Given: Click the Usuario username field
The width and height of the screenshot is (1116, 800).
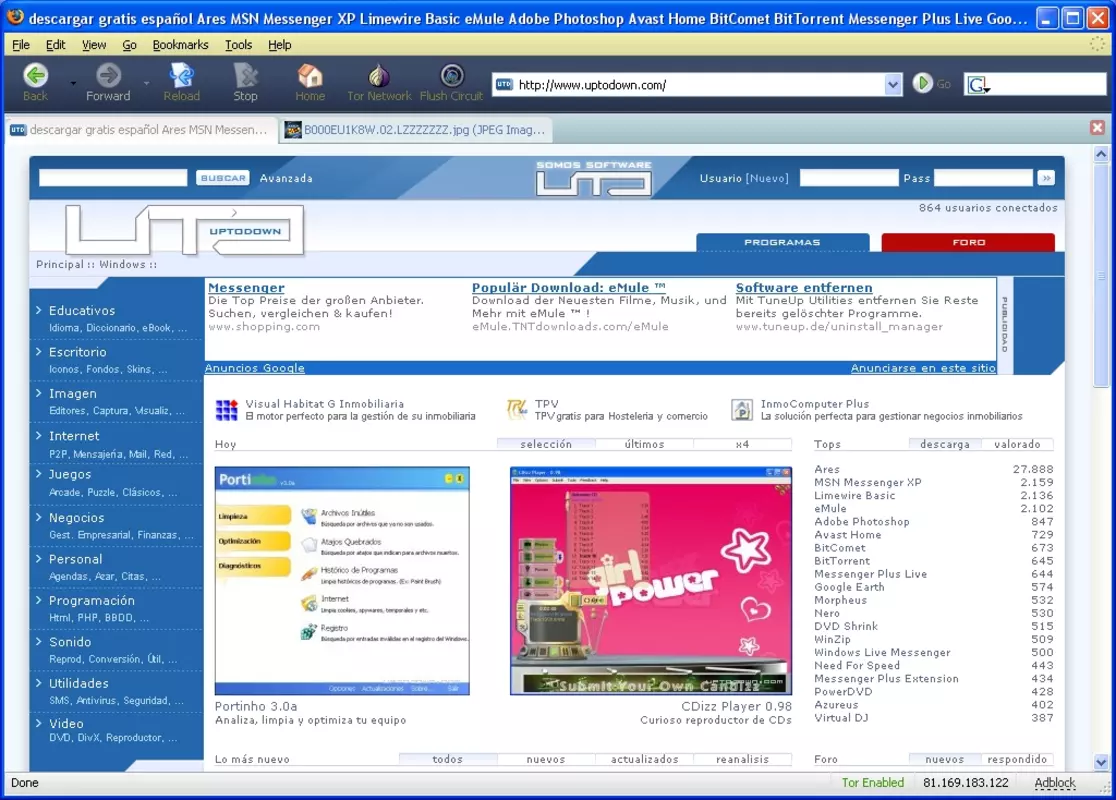Looking at the screenshot, I should click(849, 178).
